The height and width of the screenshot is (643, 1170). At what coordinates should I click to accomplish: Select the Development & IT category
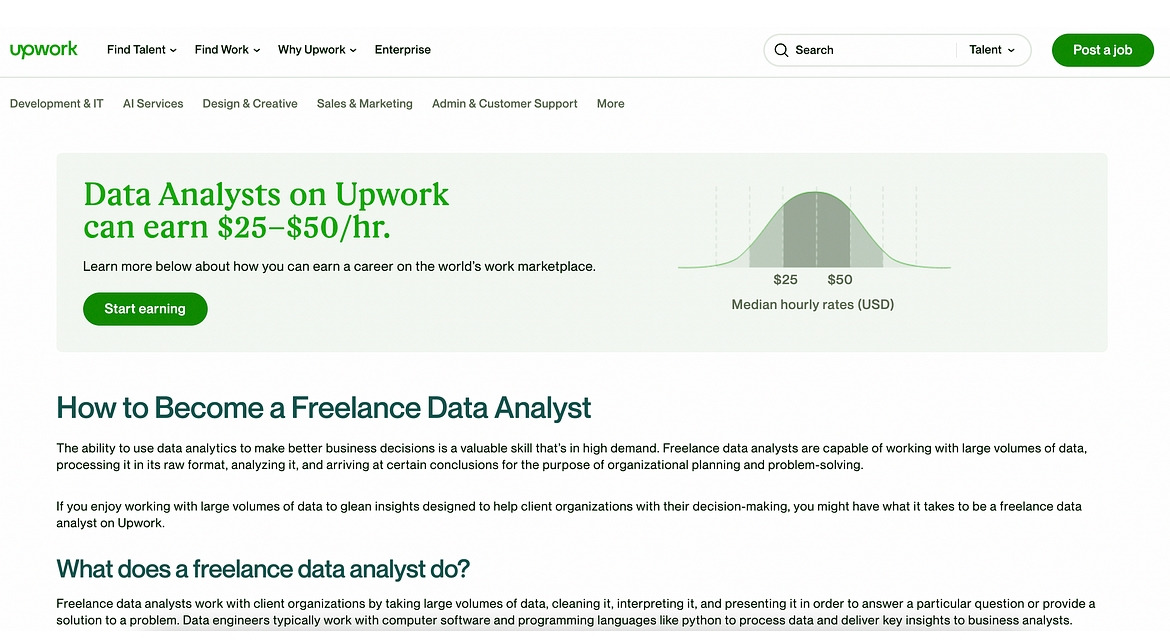click(57, 104)
